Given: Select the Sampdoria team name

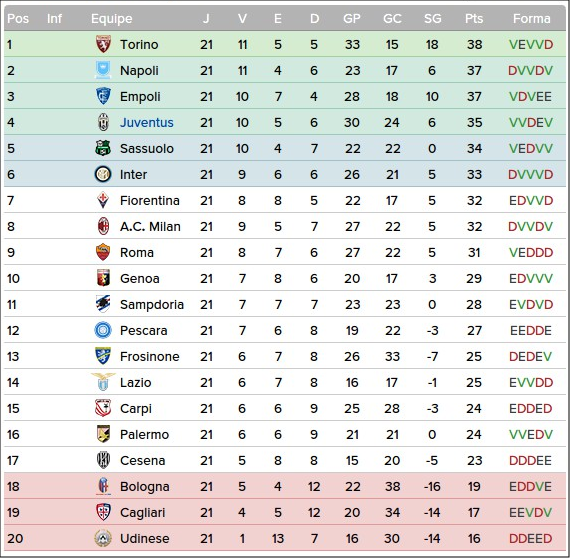Looking at the screenshot, I should point(152,305).
